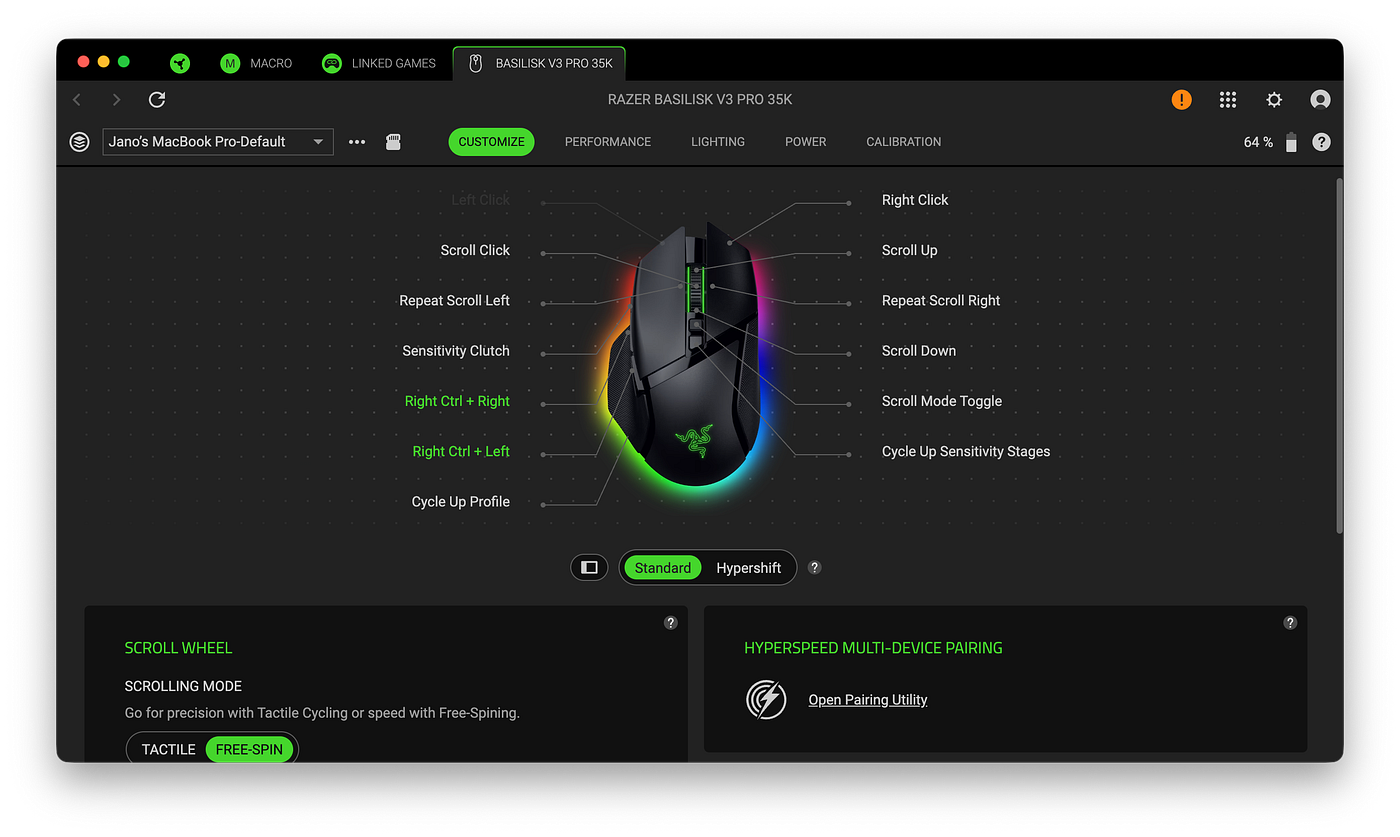Toggle the sidebar panel view icon
The height and width of the screenshot is (837, 1400).
(589, 568)
